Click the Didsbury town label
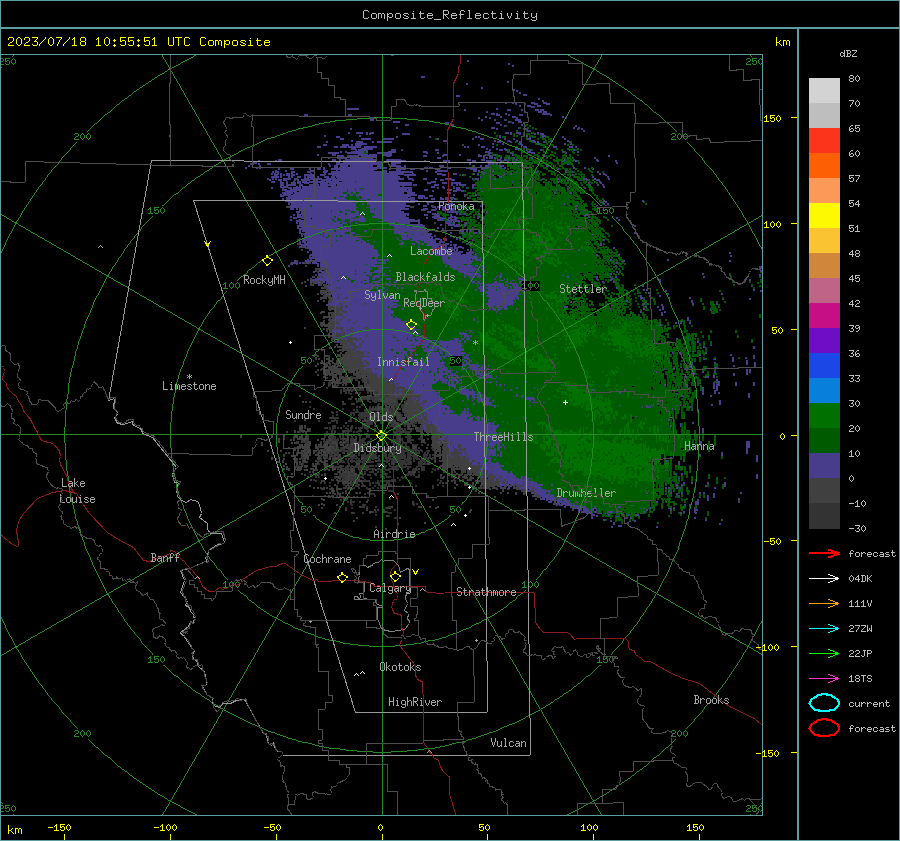The height and width of the screenshot is (841, 900). click(377, 448)
